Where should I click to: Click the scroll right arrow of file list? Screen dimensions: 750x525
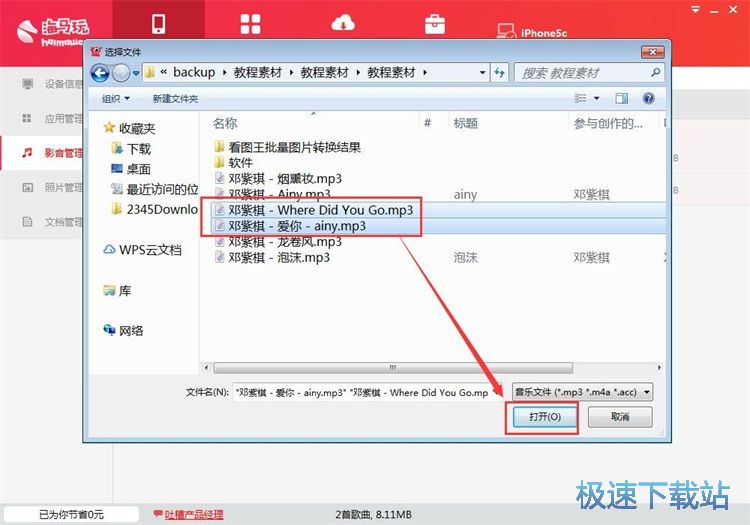click(660, 368)
